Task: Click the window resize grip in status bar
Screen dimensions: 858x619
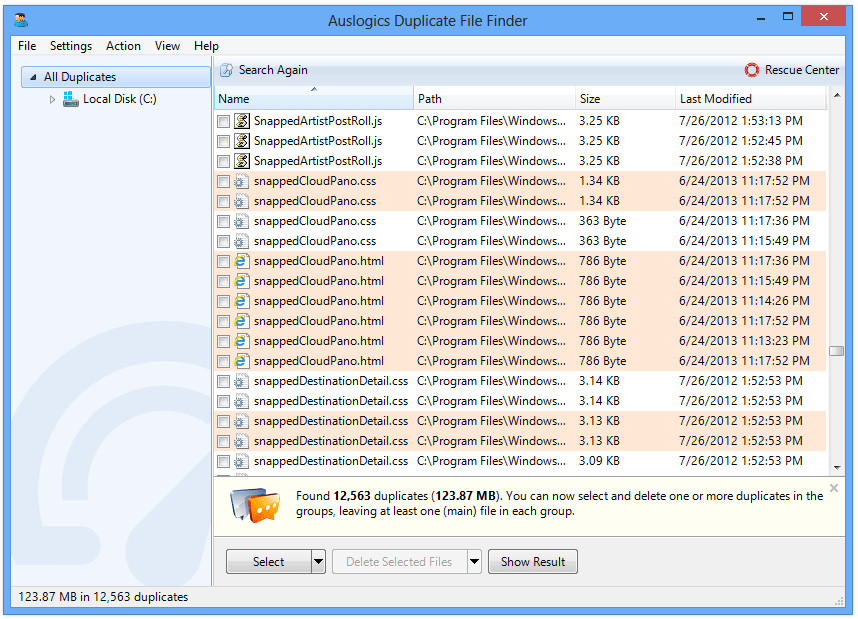Action: click(x=839, y=601)
